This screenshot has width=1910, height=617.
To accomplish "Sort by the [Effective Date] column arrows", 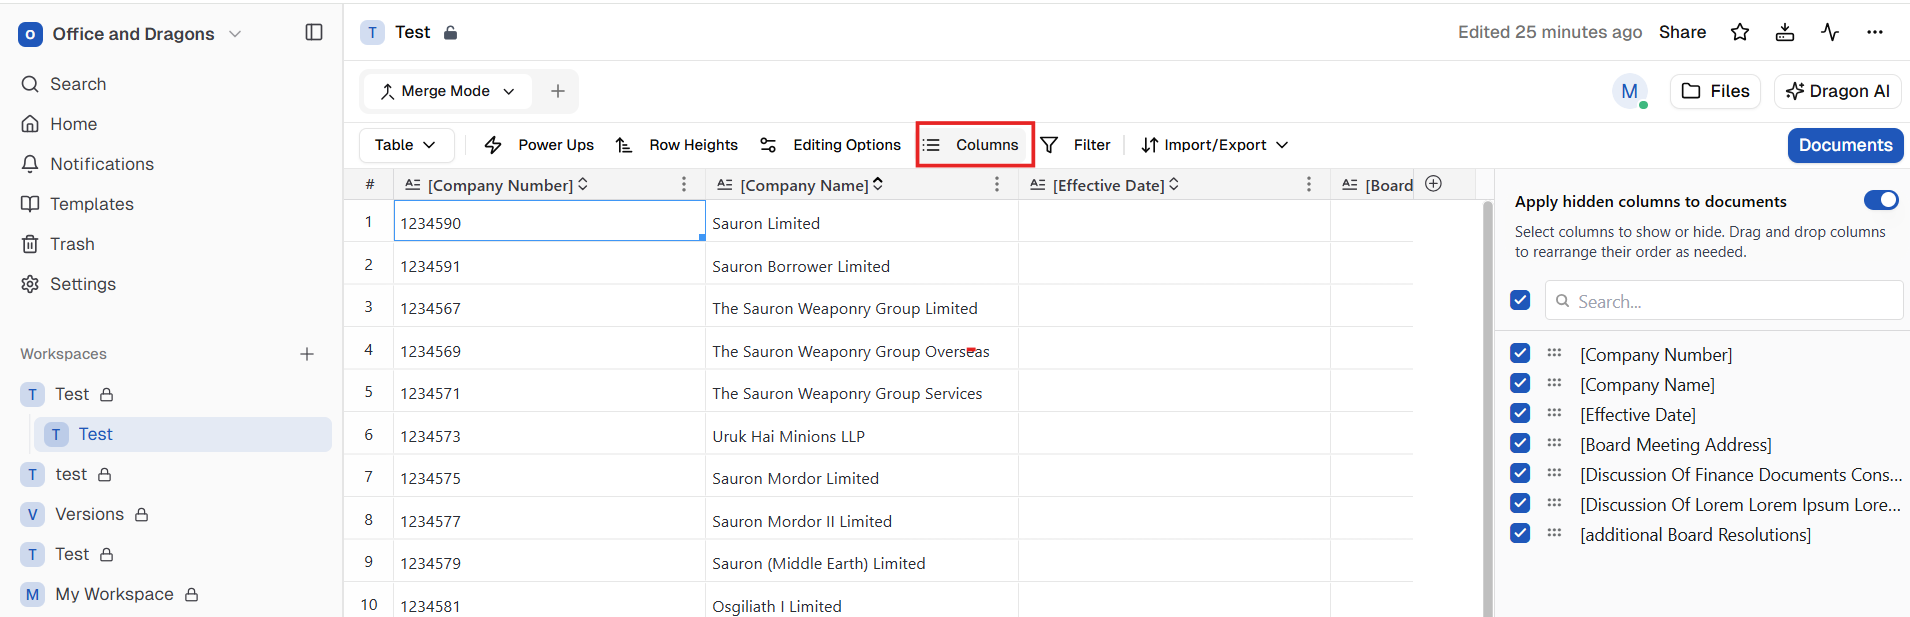I will click(x=1174, y=184).
